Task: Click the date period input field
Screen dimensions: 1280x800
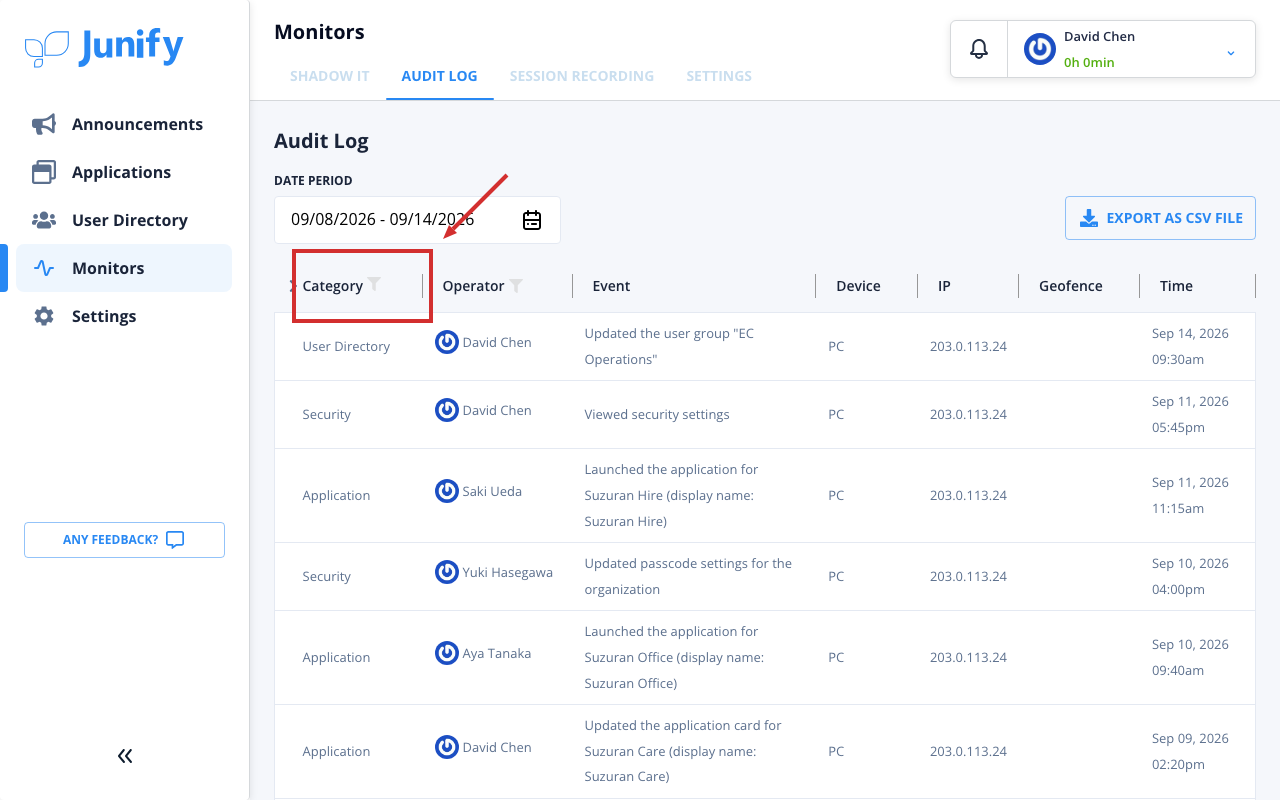Action: (417, 220)
